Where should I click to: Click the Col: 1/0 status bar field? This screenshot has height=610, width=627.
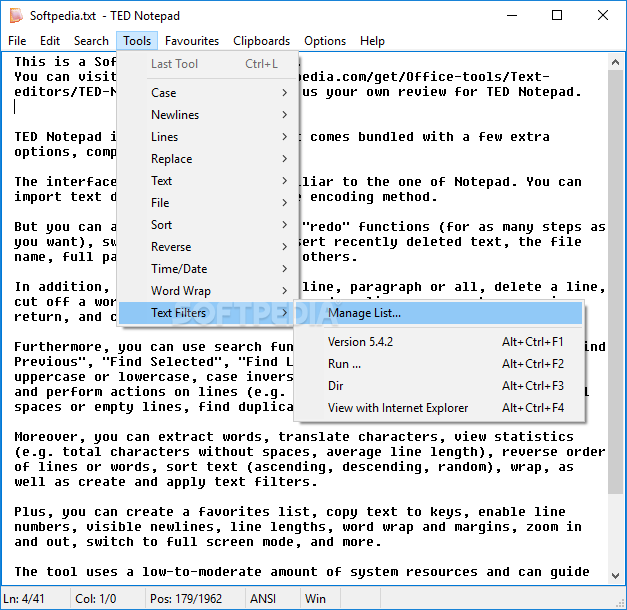[108, 599]
